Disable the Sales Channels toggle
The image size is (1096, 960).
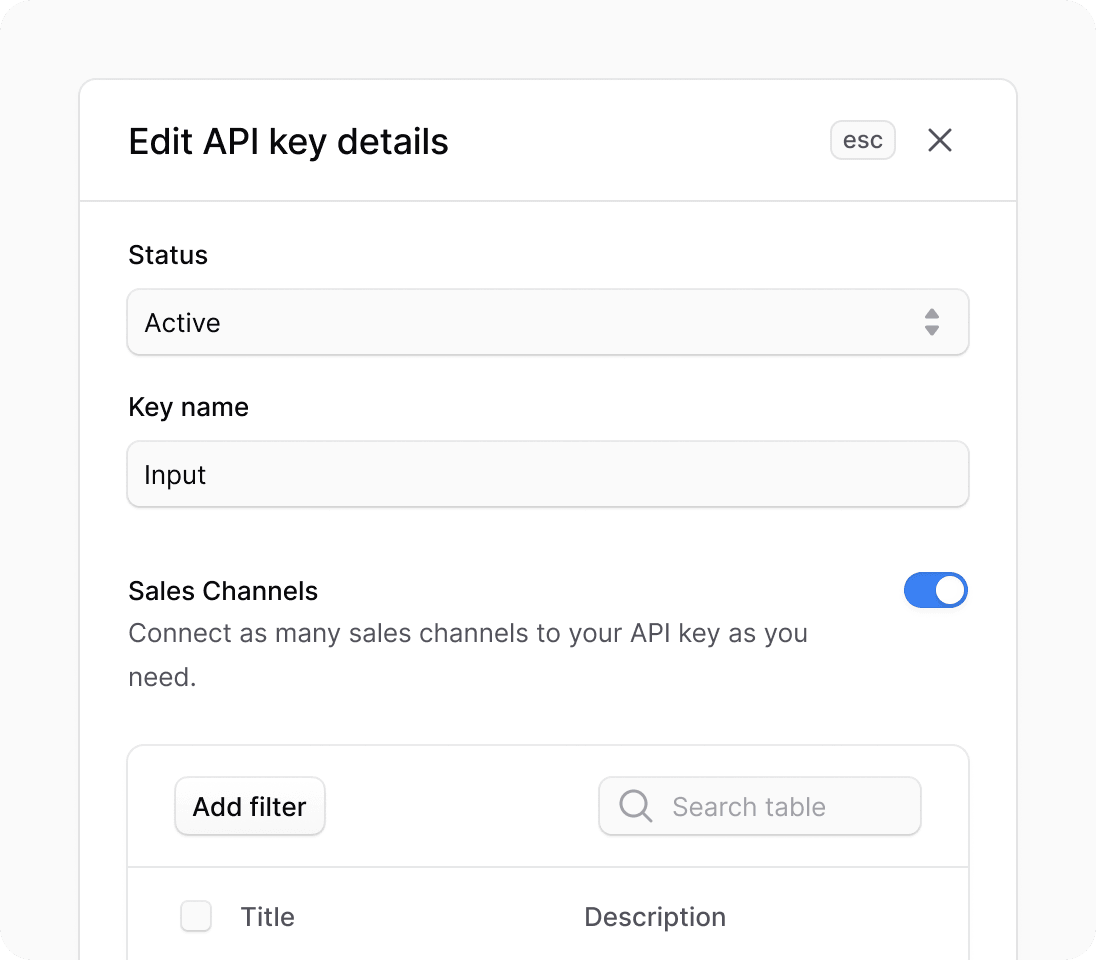936,590
